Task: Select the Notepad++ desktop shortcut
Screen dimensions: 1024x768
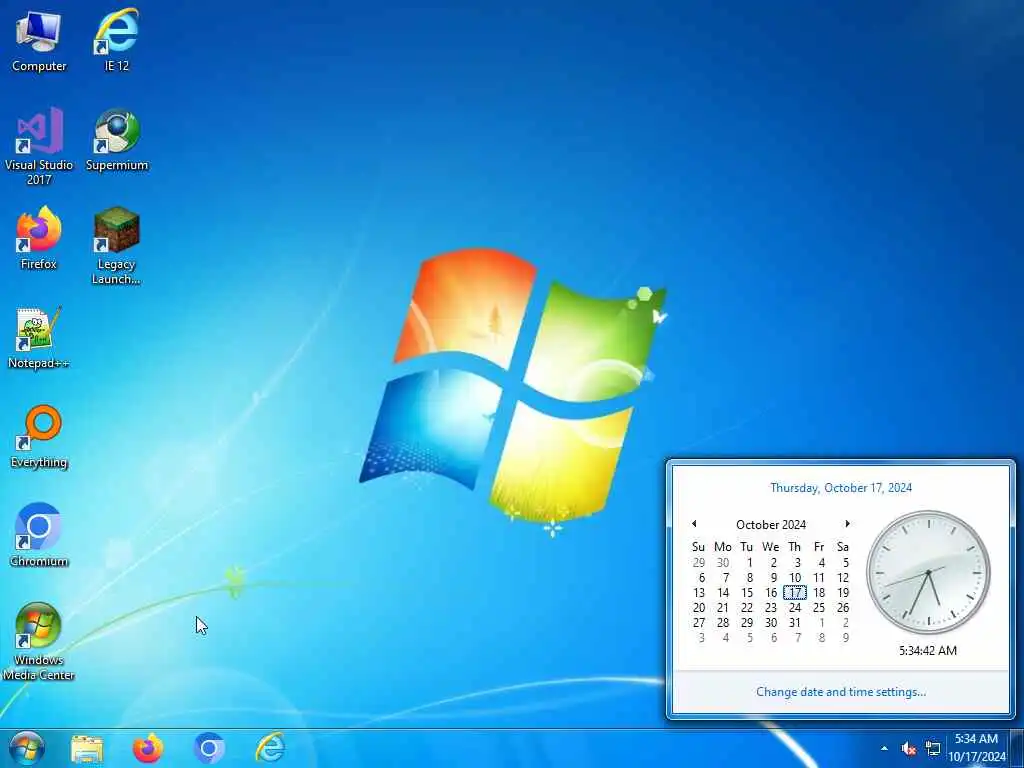Action: pos(39,338)
